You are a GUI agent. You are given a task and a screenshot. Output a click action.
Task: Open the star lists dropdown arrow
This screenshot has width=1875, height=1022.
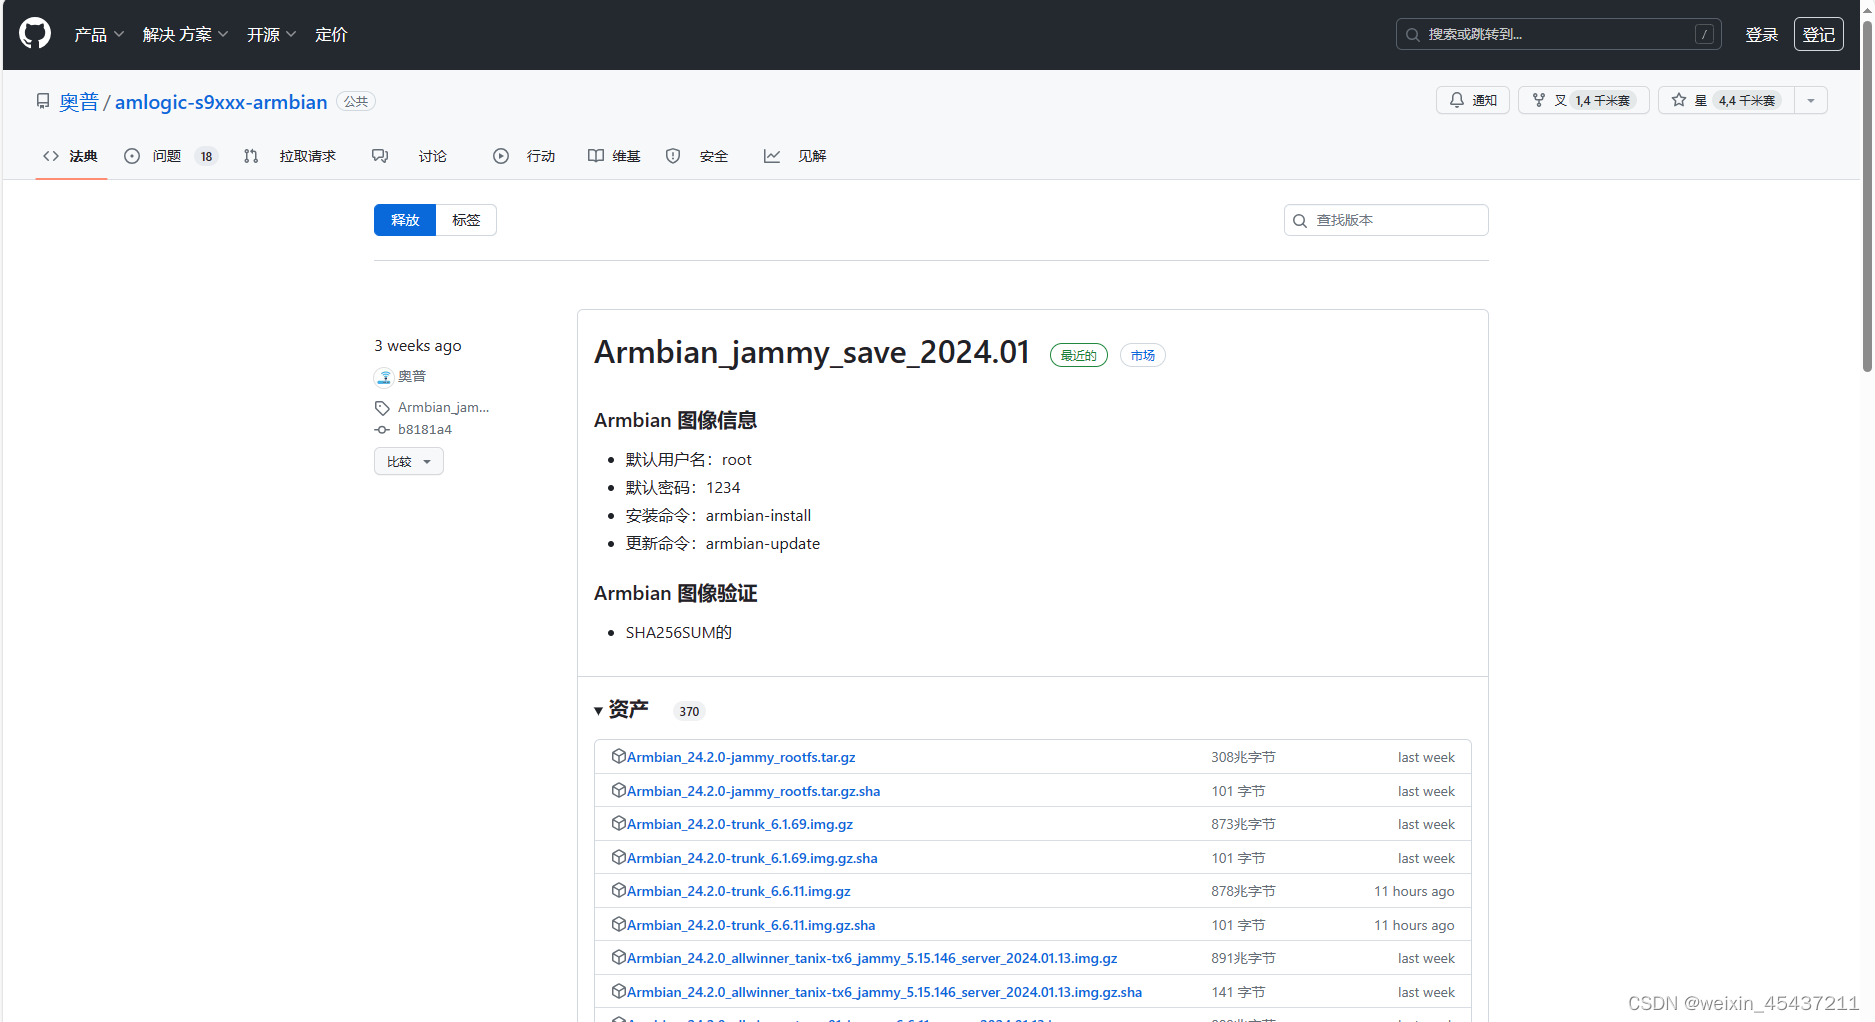pyautogui.click(x=1811, y=100)
